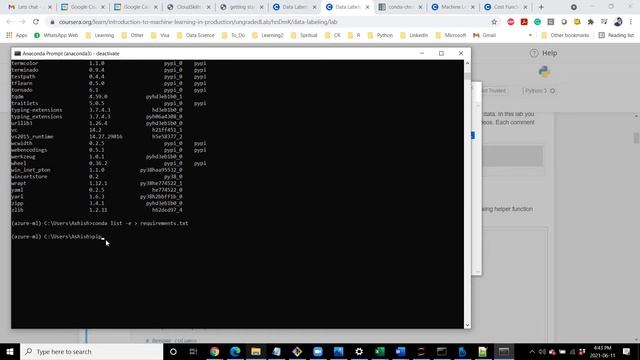Viewport: 640px width, 360px height.
Task: Click the volume icon in system tray
Action: click(542, 352)
